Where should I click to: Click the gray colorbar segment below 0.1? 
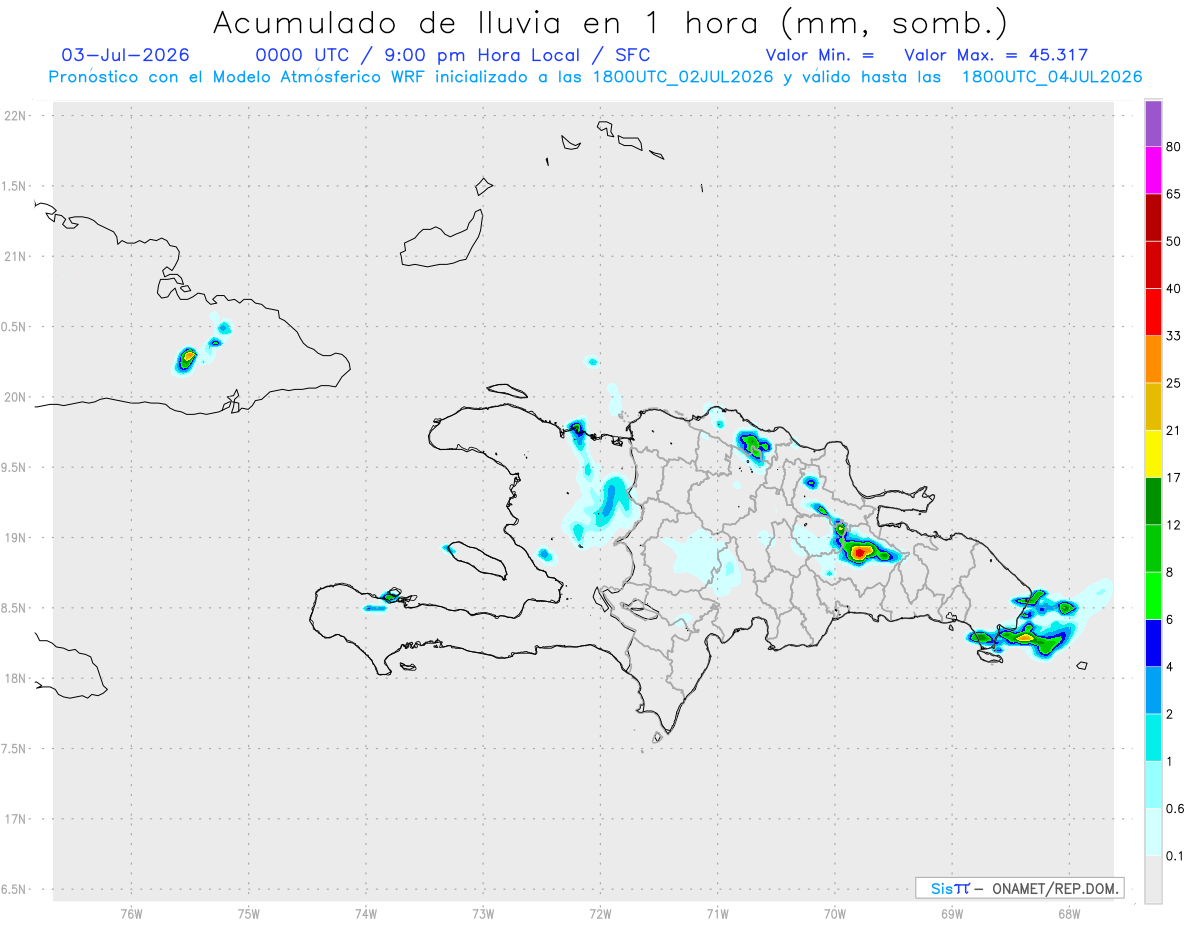pyautogui.click(x=1153, y=880)
